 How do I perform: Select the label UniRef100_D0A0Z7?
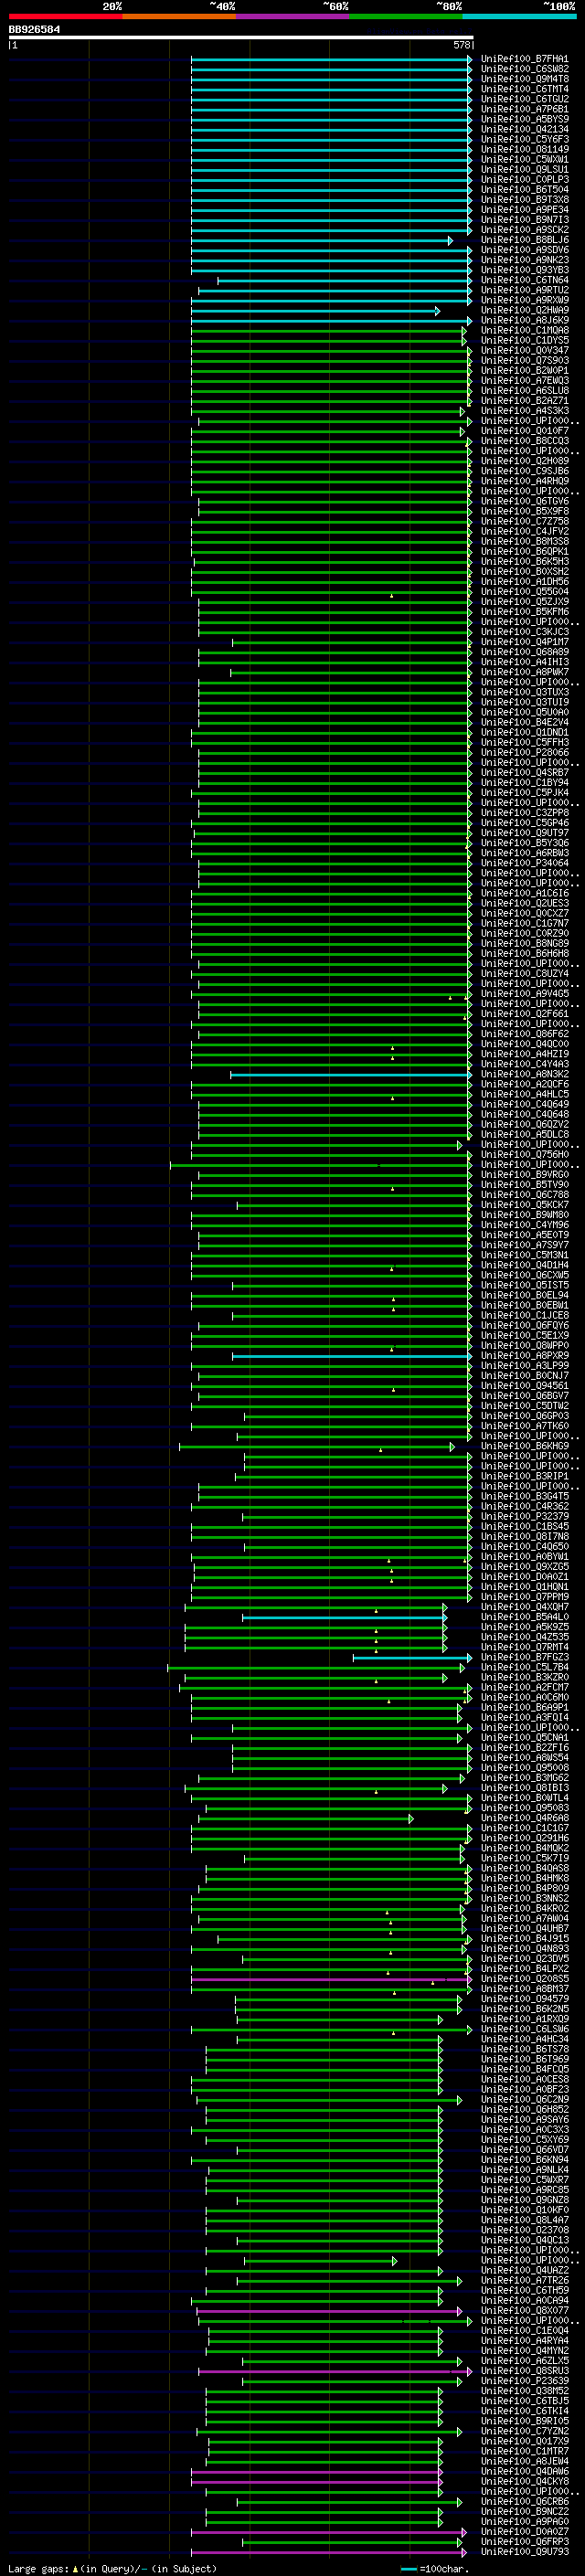pyautogui.click(x=524, y=2531)
